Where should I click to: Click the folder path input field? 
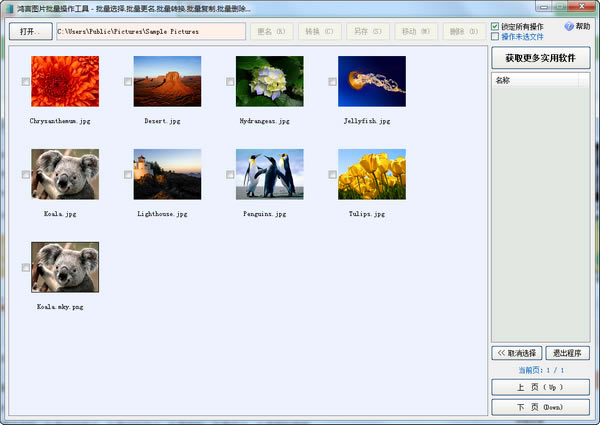pos(149,31)
